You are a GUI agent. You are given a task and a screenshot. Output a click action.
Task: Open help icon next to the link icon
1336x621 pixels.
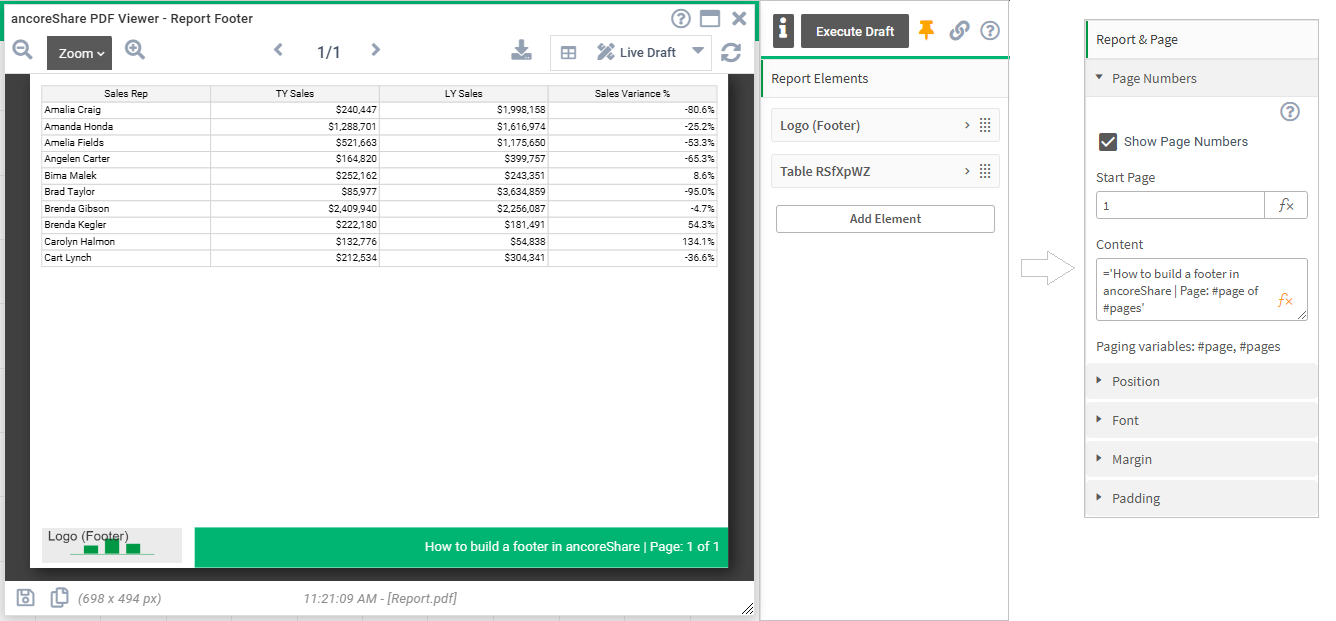click(x=990, y=31)
